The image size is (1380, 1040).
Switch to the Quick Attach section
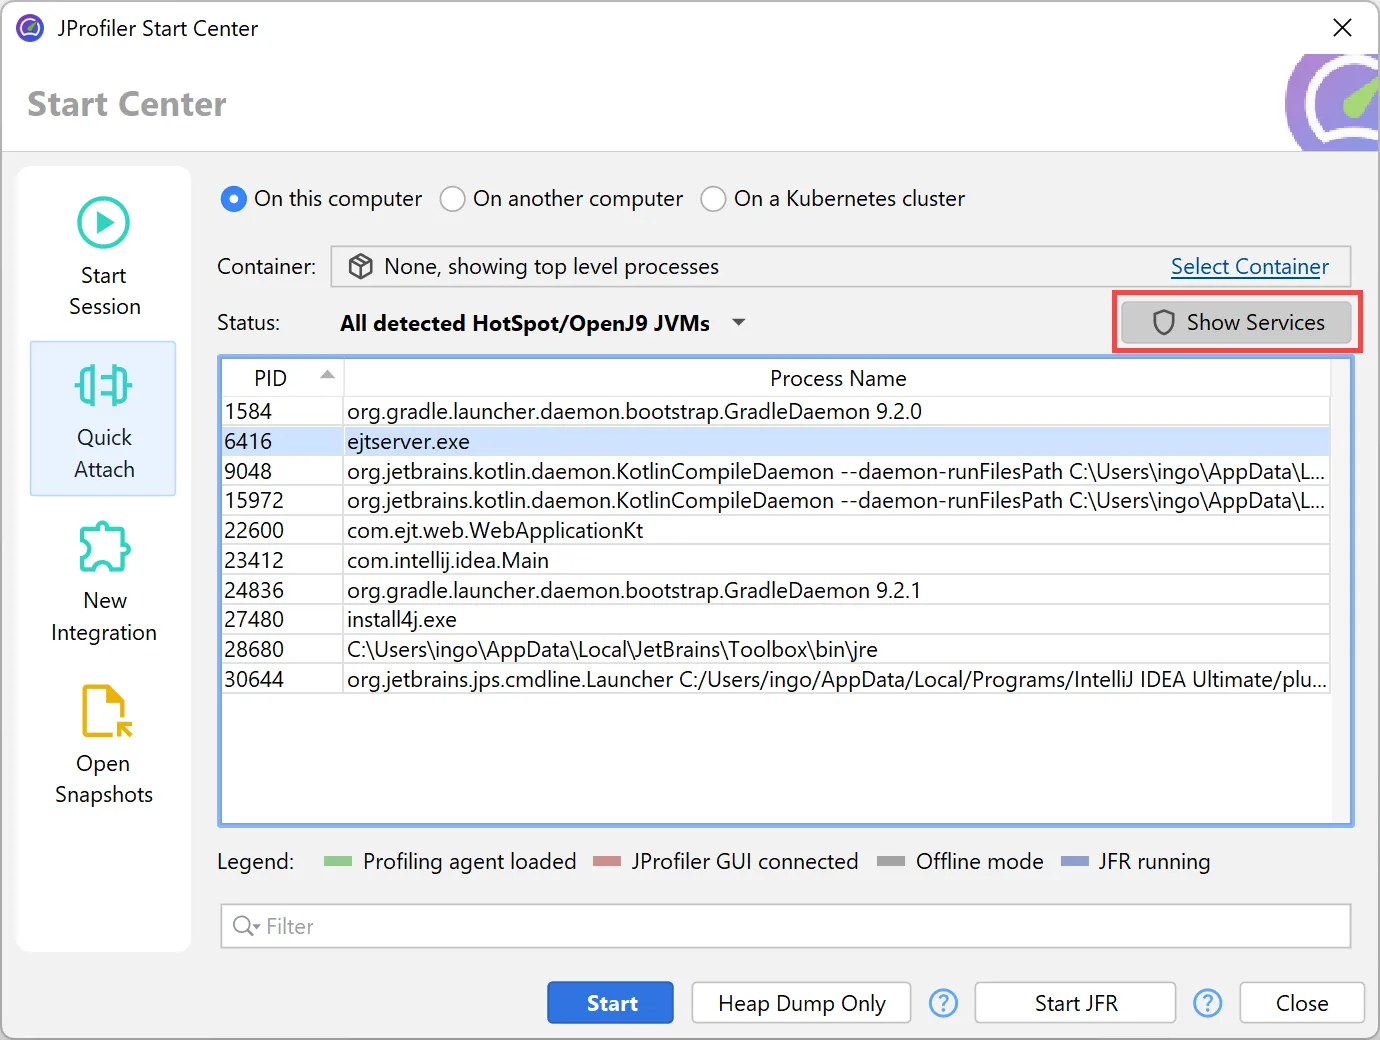103,420
